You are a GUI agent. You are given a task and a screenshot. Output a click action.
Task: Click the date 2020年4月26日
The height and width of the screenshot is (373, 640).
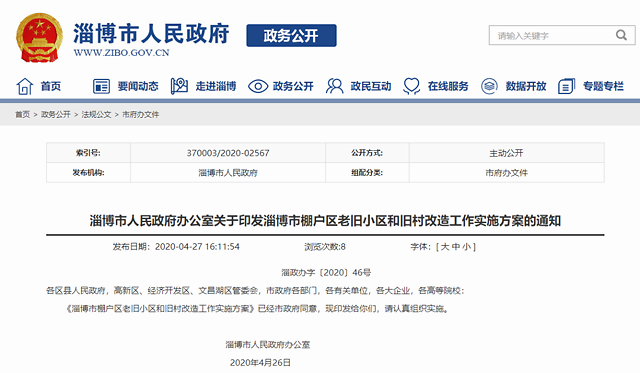[260, 362]
